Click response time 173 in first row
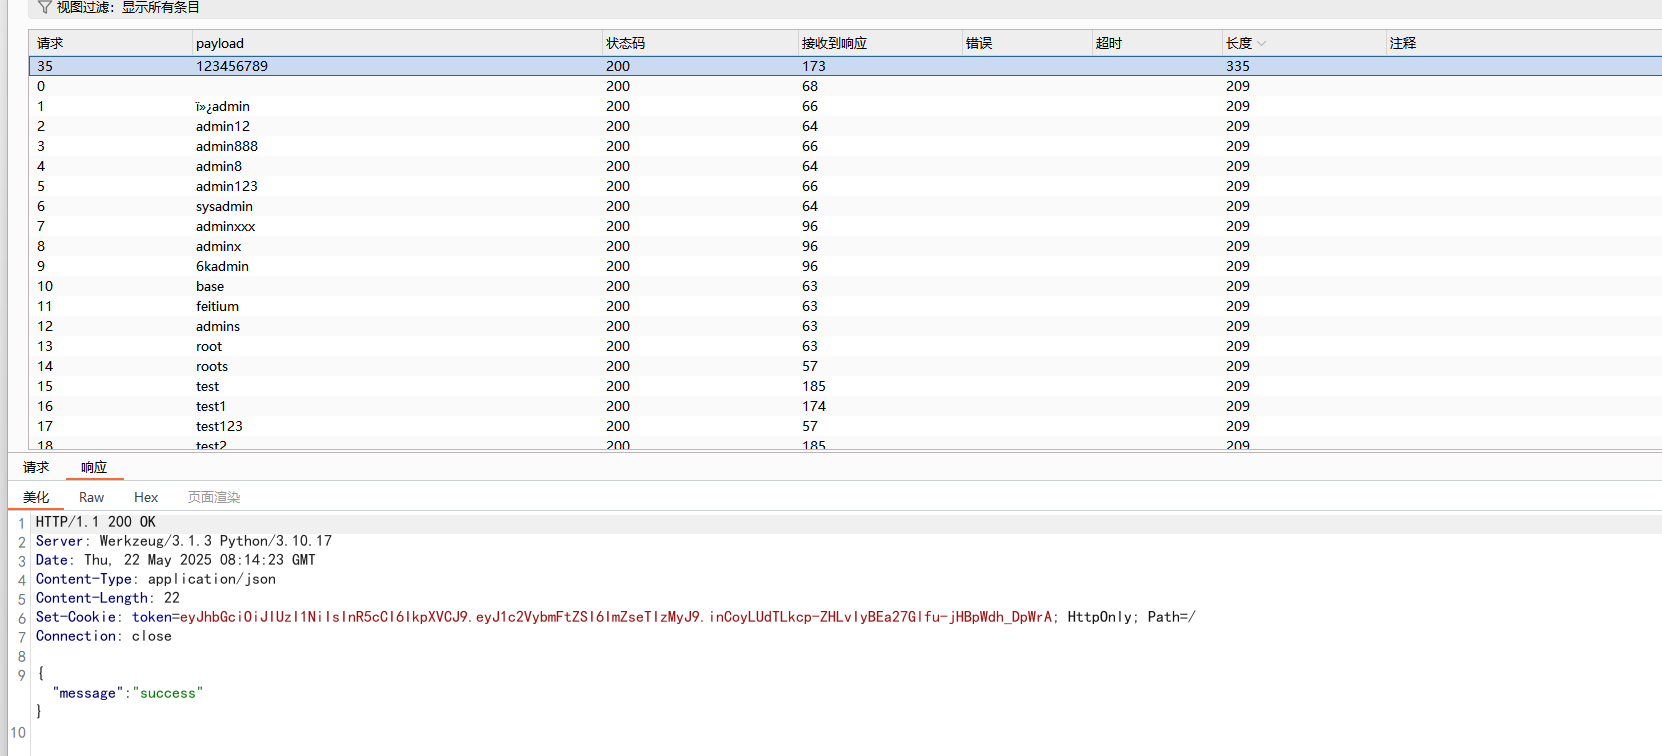 814,66
